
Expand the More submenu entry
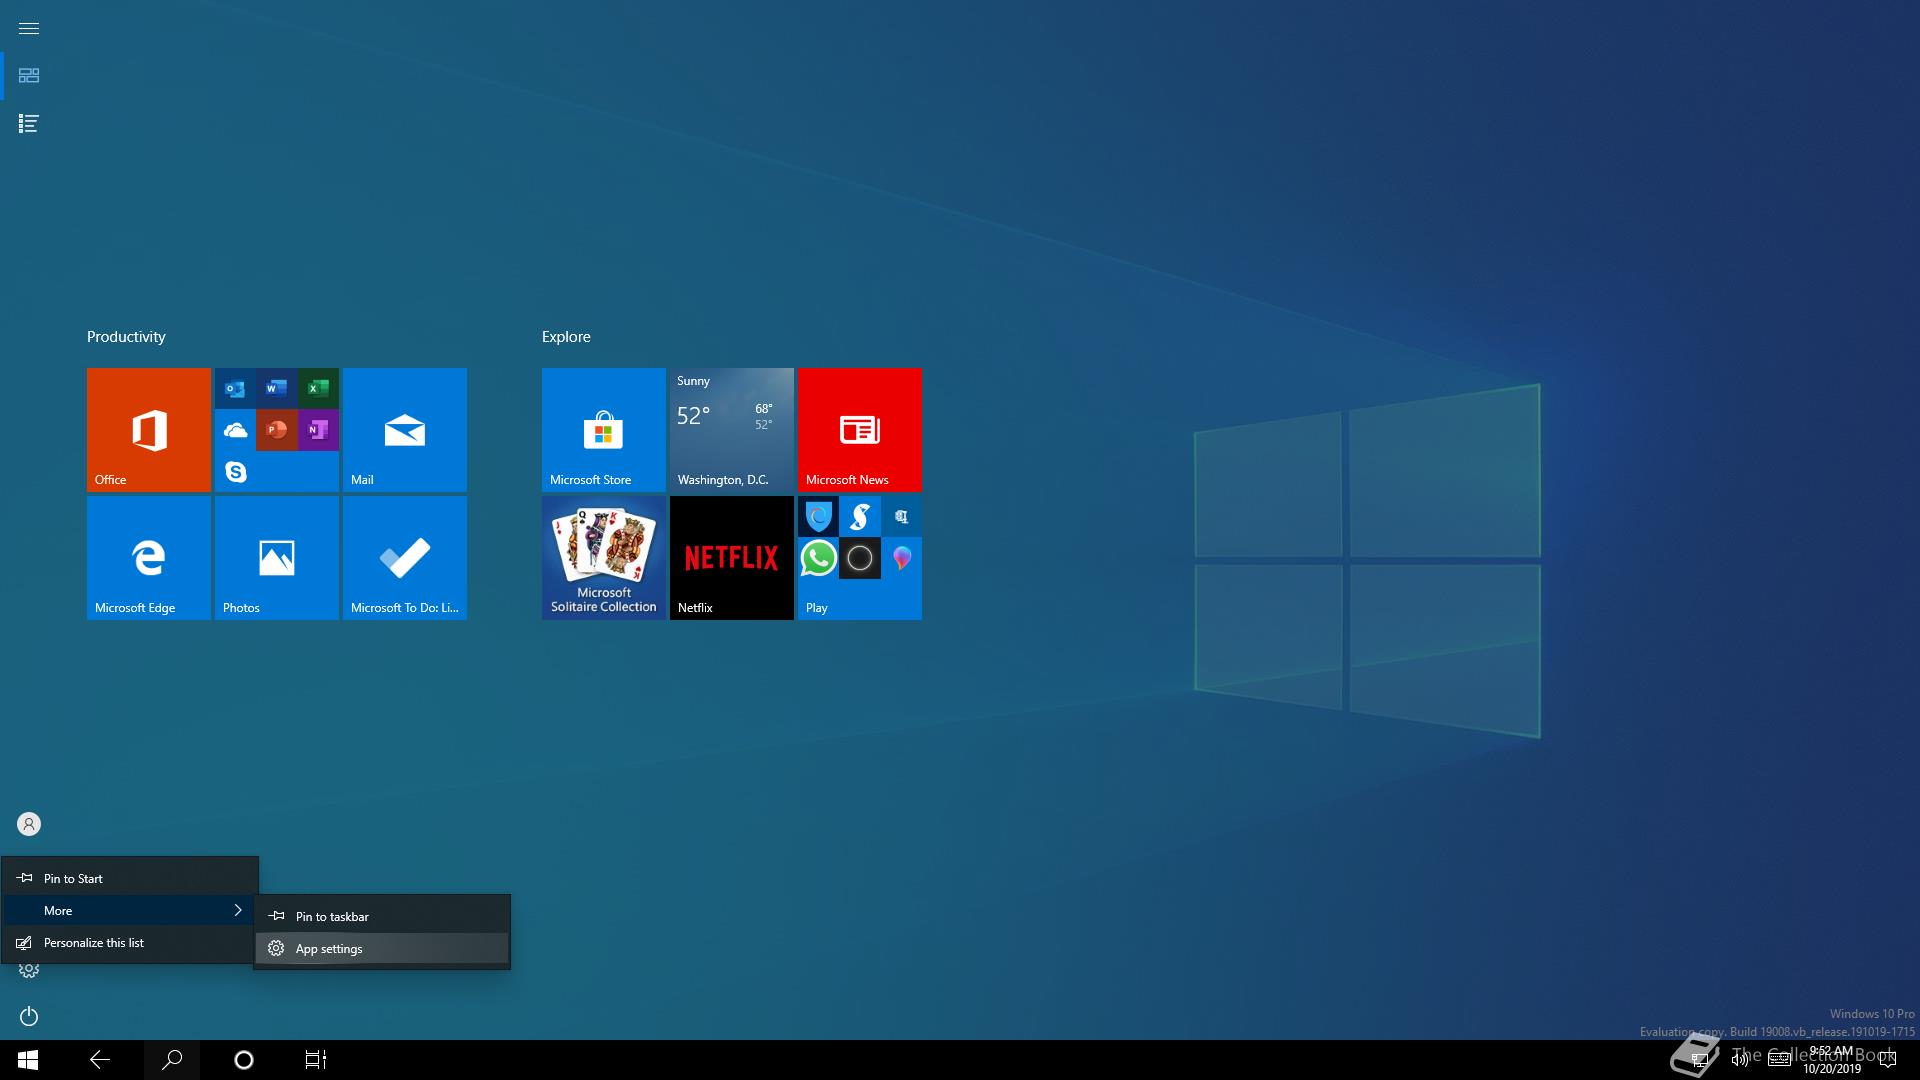[x=130, y=911]
